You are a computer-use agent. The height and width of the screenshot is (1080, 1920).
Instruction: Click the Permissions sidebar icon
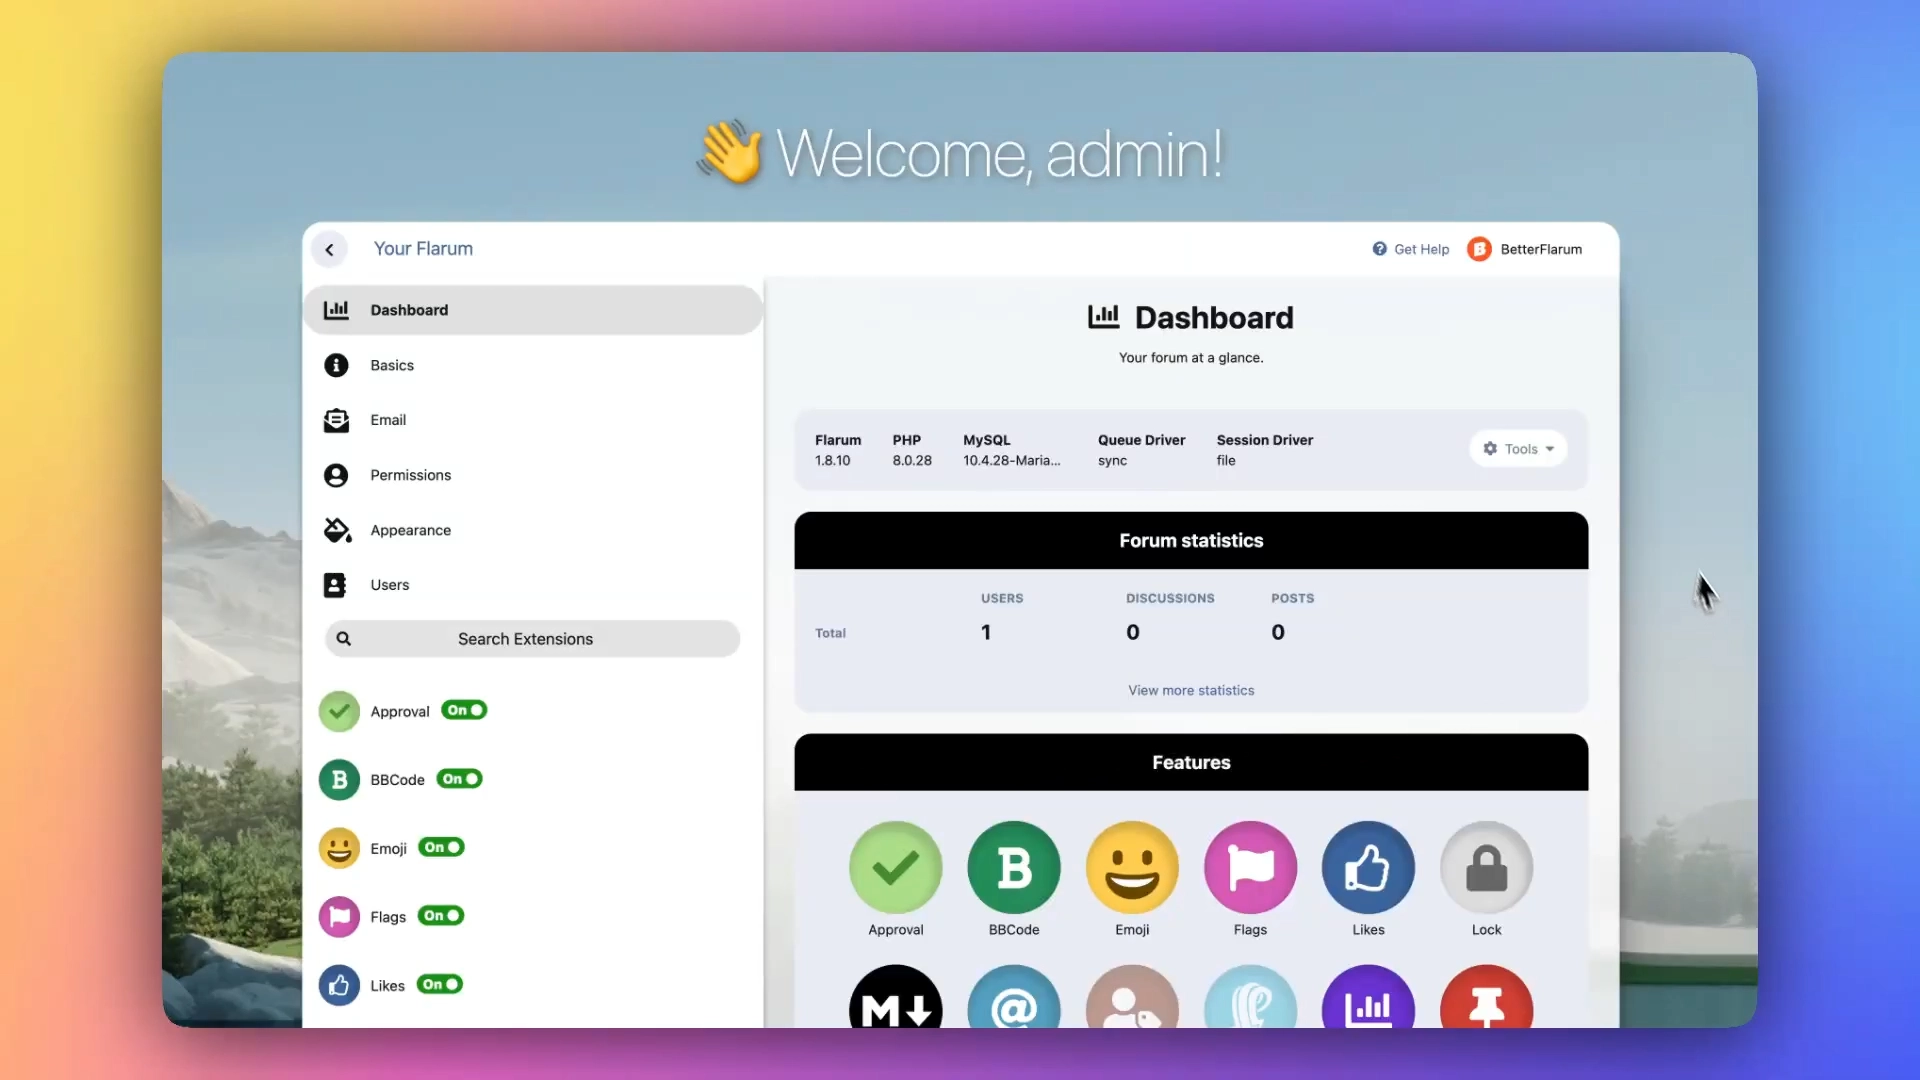tap(337, 475)
